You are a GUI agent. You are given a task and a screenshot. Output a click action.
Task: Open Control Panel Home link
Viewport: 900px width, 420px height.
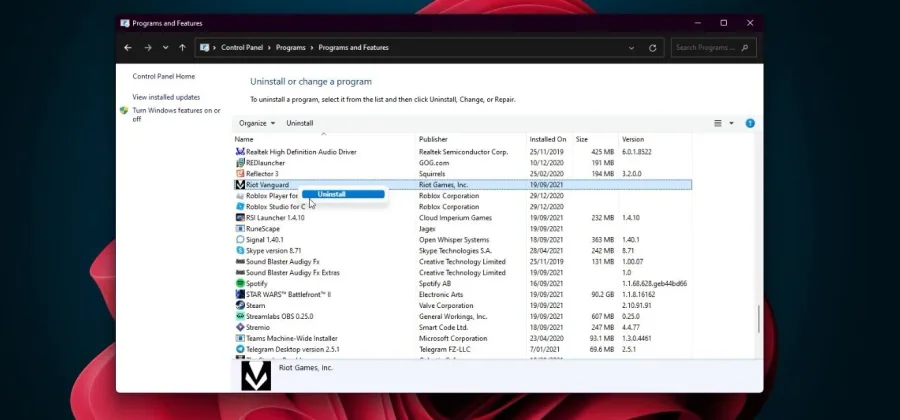164,76
